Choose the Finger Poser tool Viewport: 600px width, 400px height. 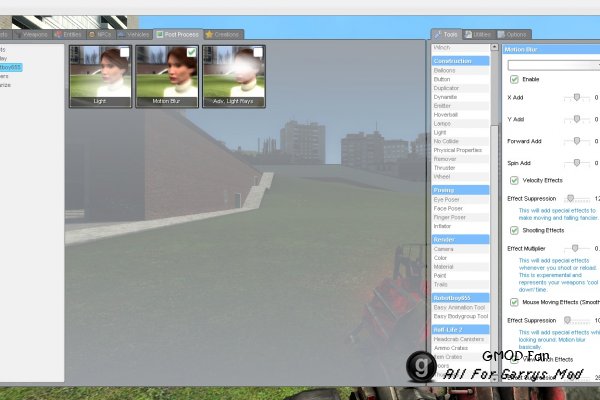(x=461, y=217)
